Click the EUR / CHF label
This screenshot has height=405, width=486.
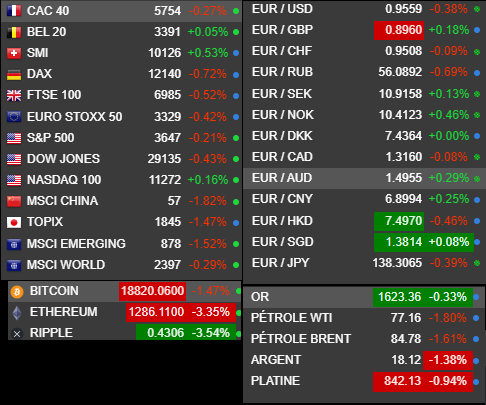click(282, 51)
